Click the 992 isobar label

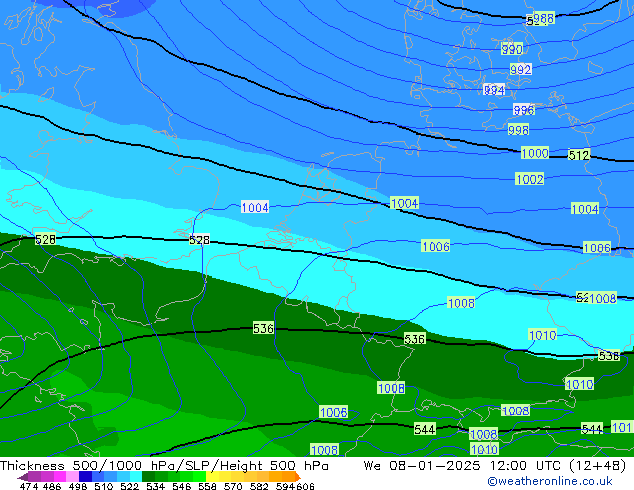(520, 69)
